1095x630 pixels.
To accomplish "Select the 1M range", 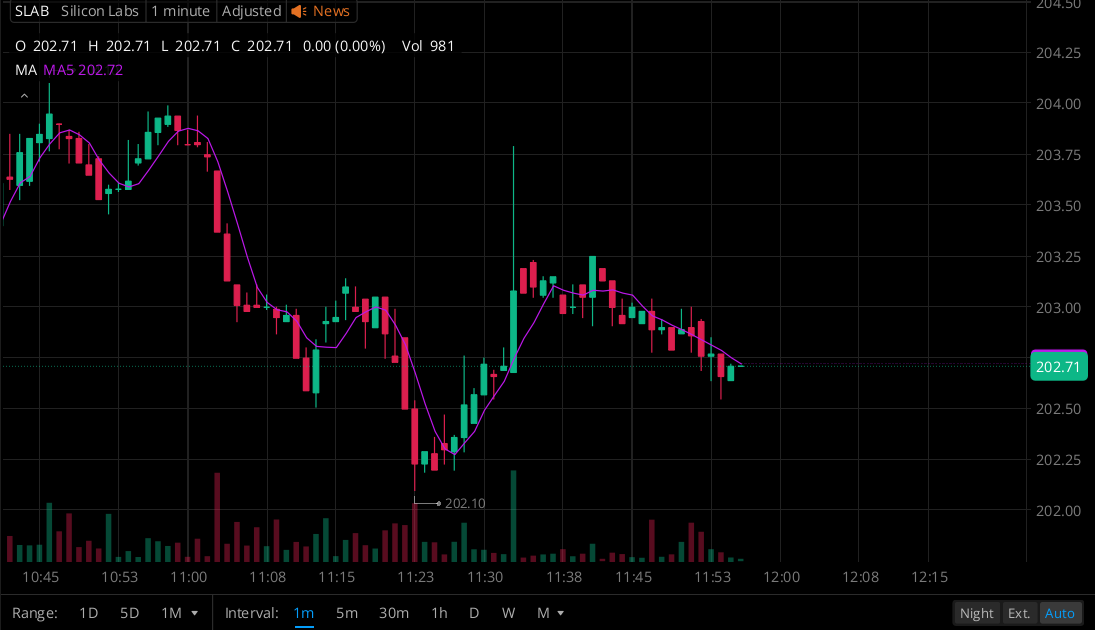I will (x=171, y=613).
